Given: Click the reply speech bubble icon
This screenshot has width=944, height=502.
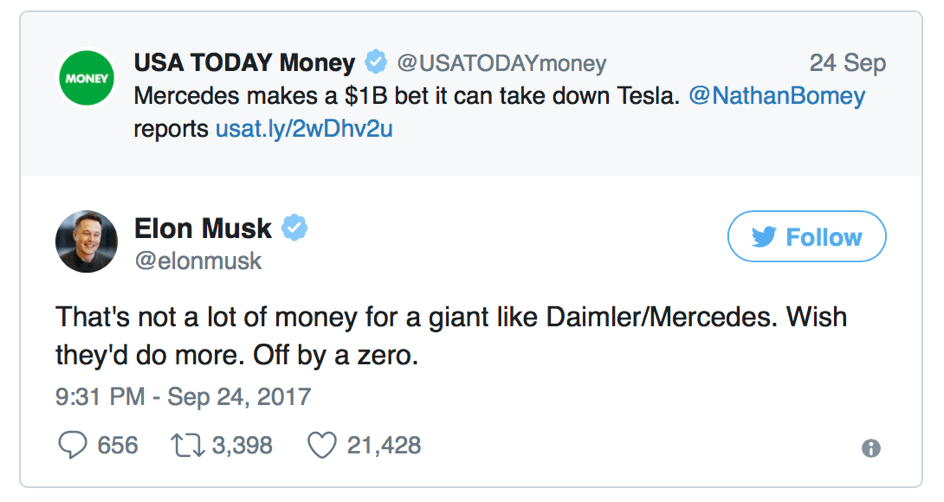Looking at the screenshot, I should pos(73,445).
